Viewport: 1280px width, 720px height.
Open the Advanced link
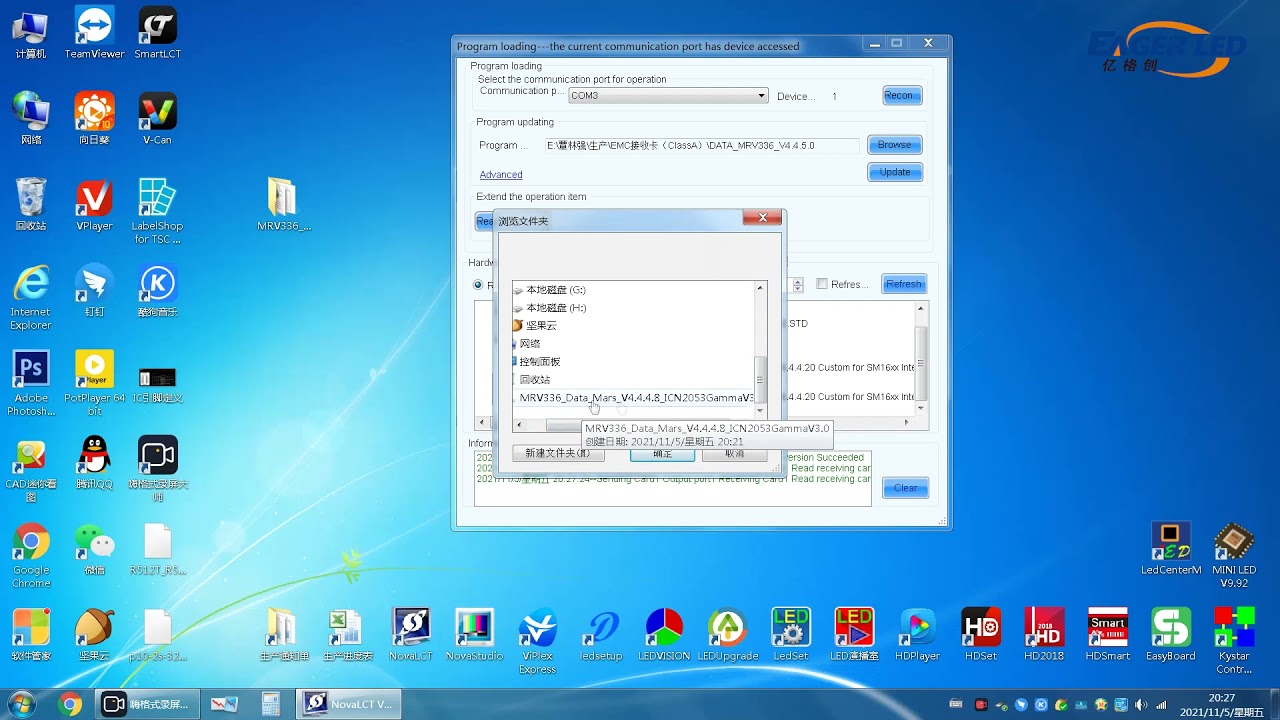pos(501,174)
